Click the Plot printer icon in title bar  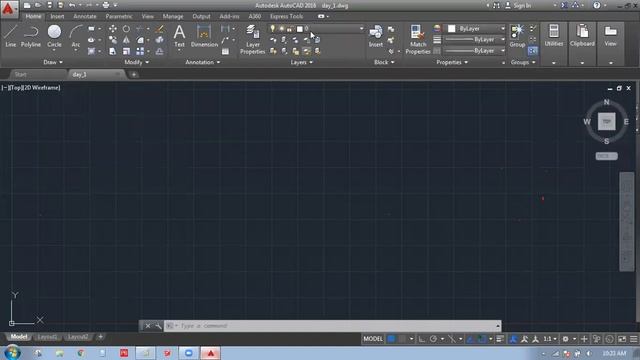pyautogui.click(x=106, y=5)
